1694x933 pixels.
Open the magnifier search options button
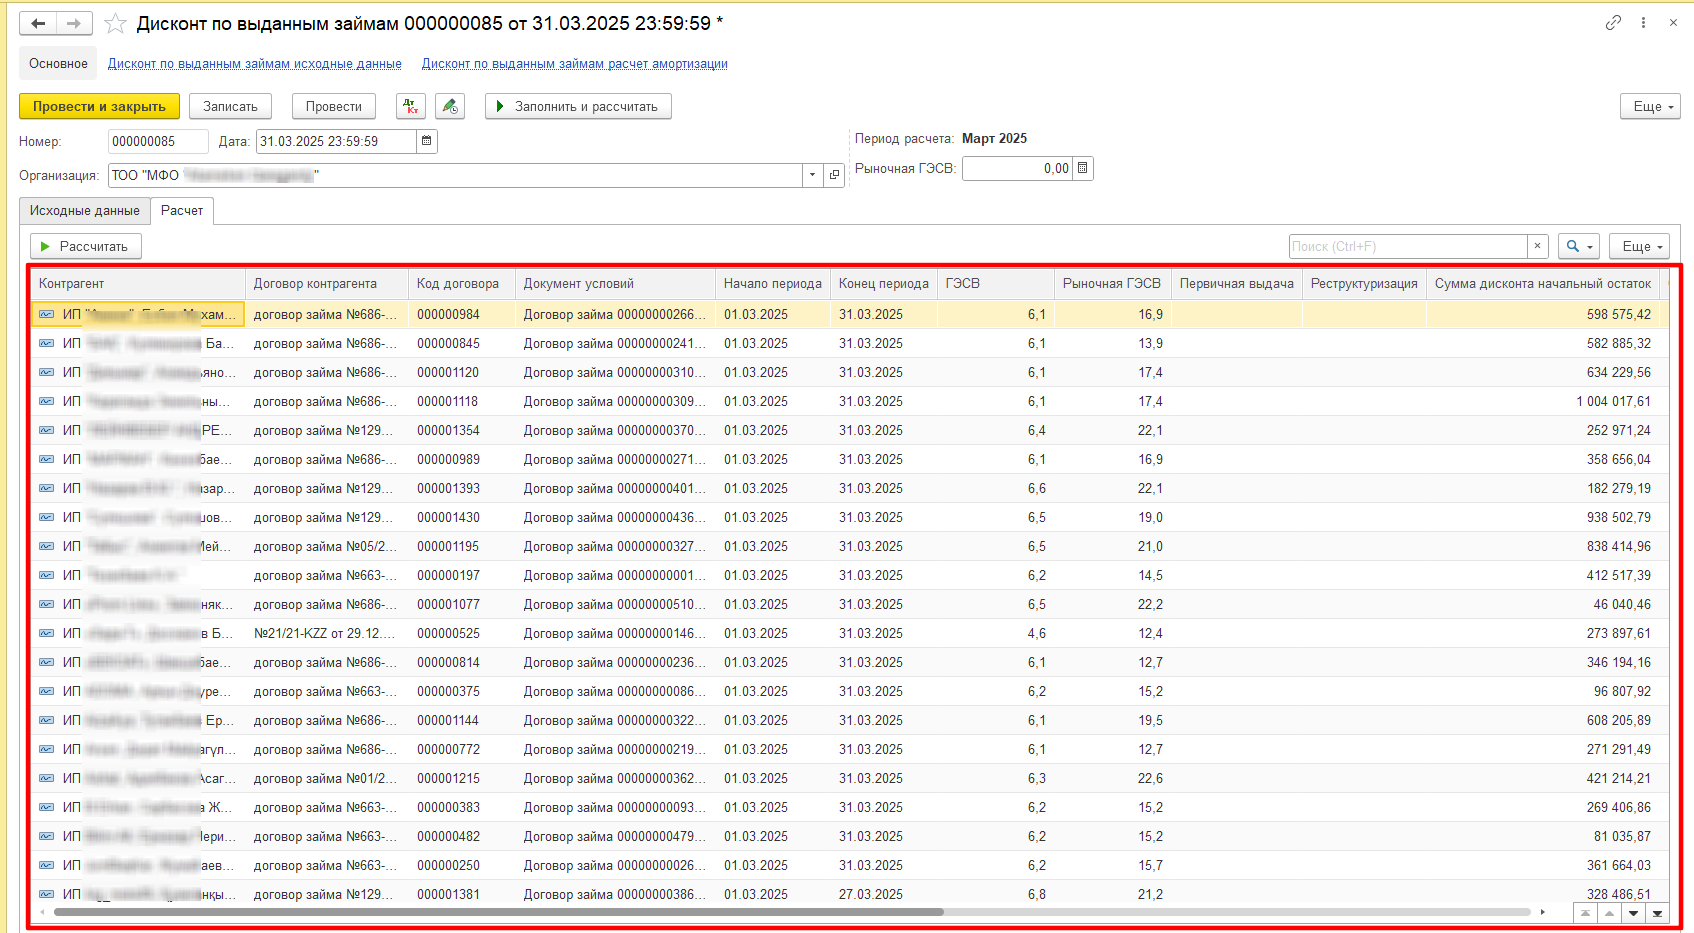point(1579,246)
